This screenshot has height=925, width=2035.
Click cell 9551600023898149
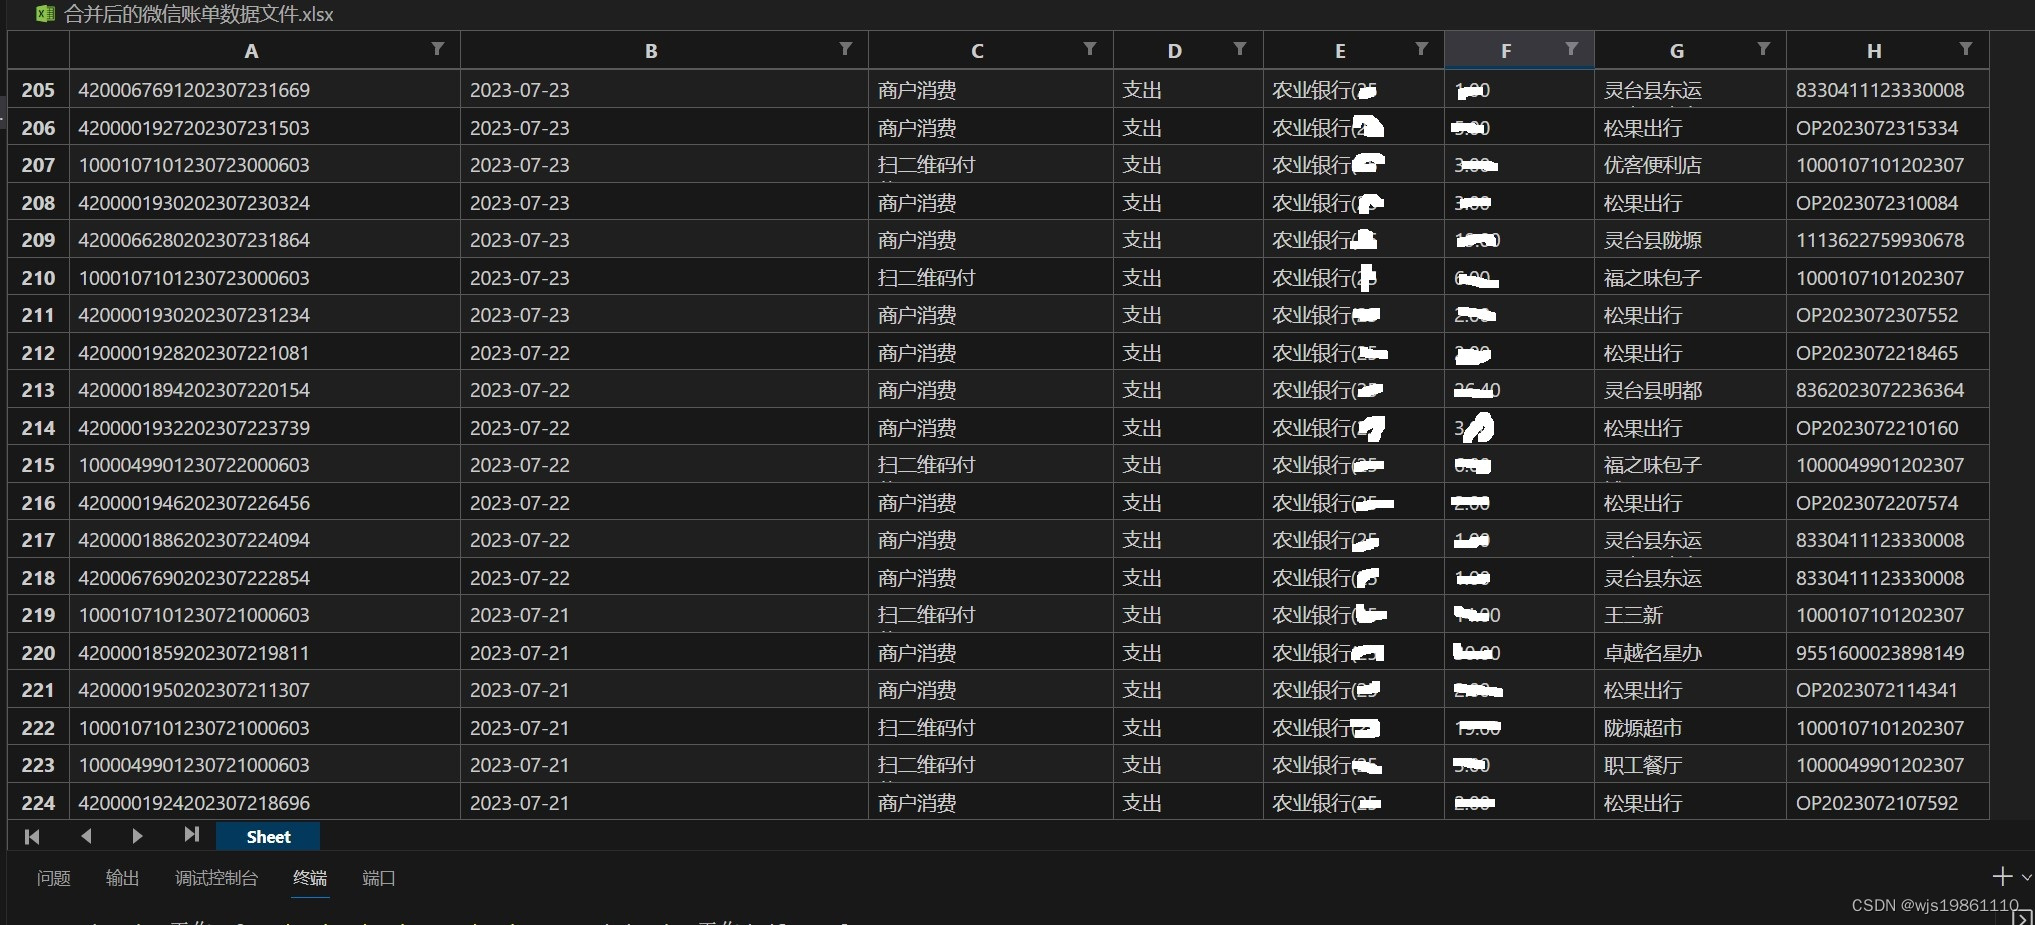1887,653
